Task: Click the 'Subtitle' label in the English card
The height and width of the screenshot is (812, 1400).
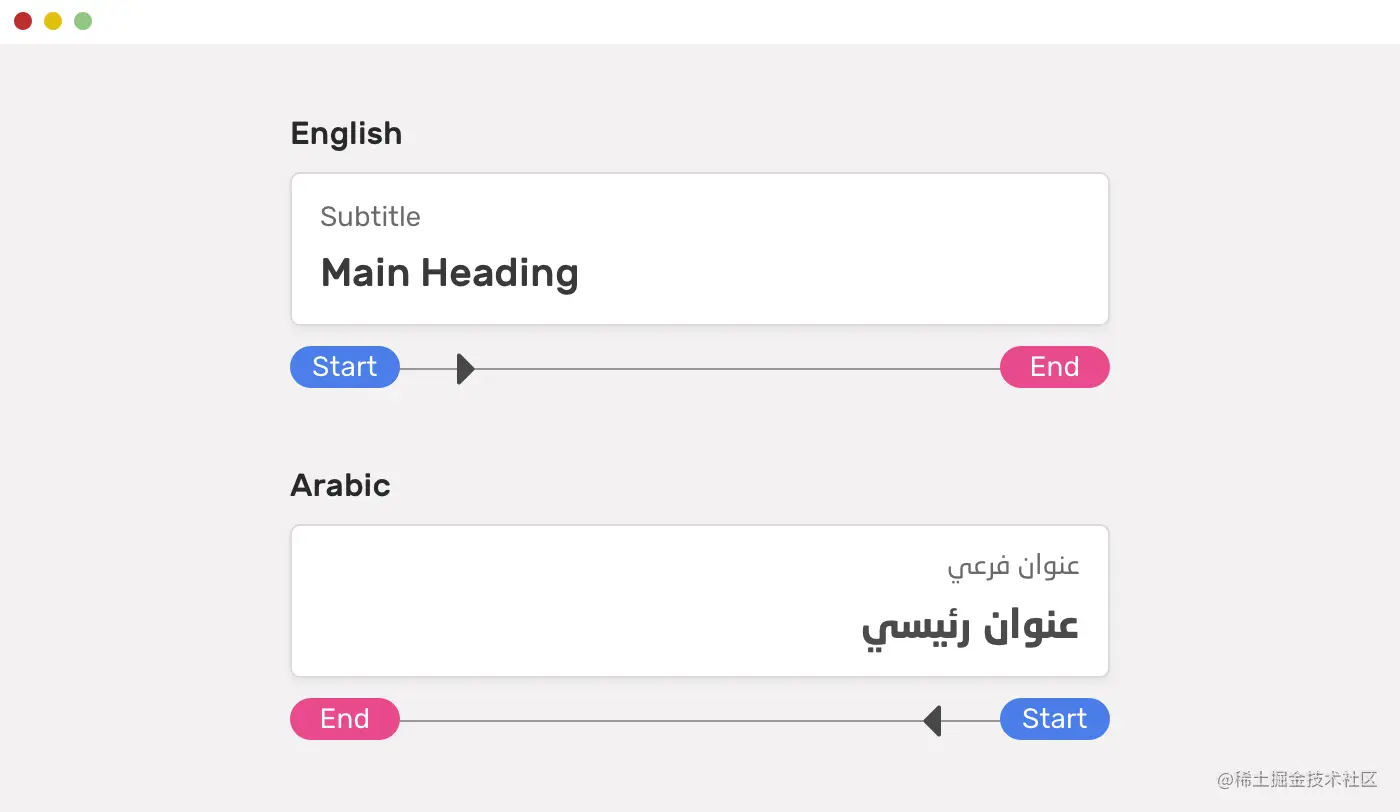Action: (x=370, y=216)
